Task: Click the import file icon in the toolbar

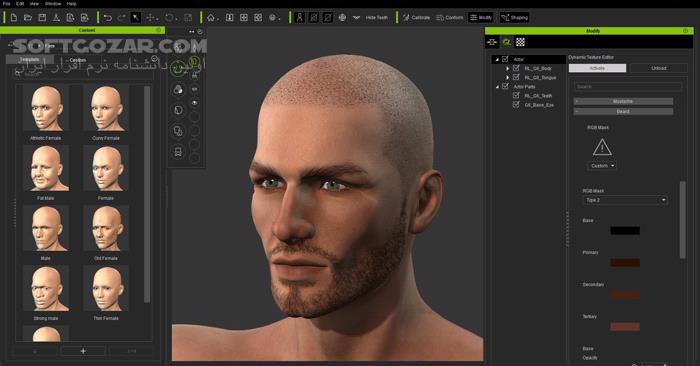Action: (x=85, y=18)
